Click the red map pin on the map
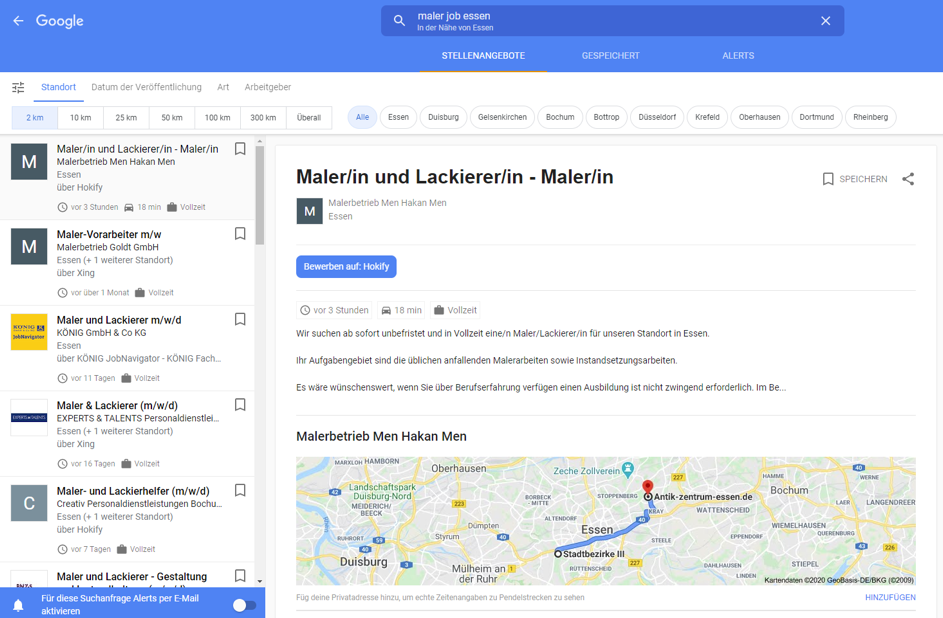This screenshot has width=943, height=618. (x=648, y=487)
